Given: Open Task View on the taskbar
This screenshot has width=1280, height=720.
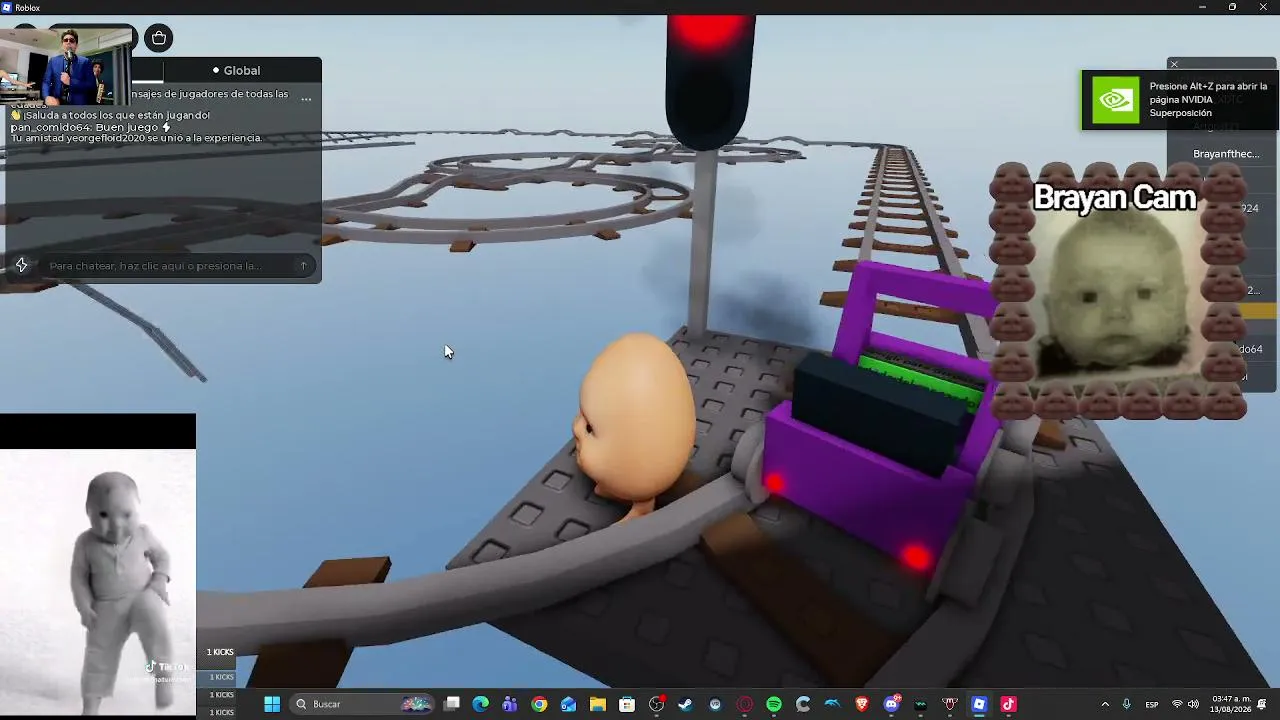Looking at the screenshot, I should click(452, 704).
